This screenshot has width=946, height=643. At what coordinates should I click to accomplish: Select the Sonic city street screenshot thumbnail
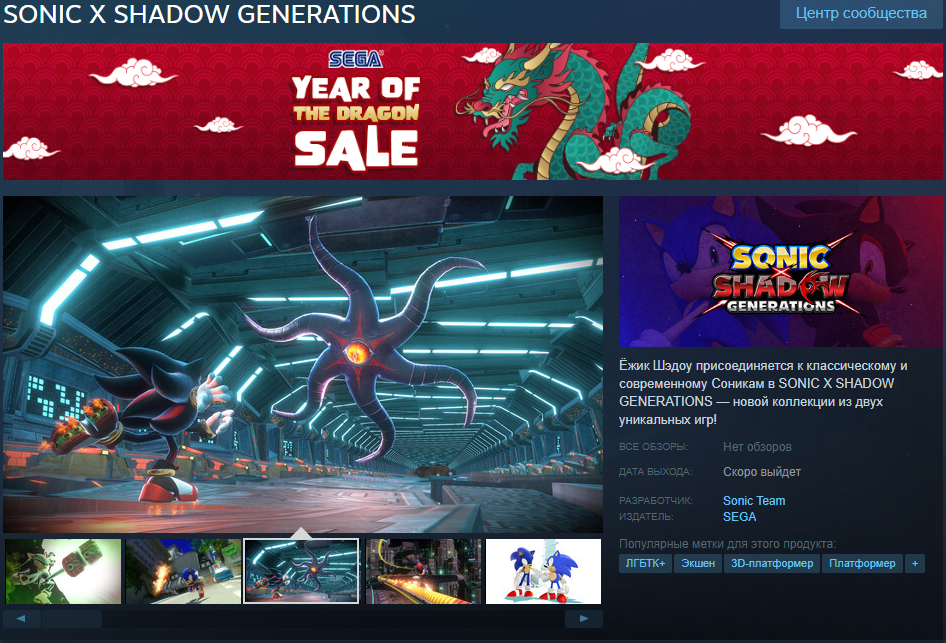pos(183,571)
